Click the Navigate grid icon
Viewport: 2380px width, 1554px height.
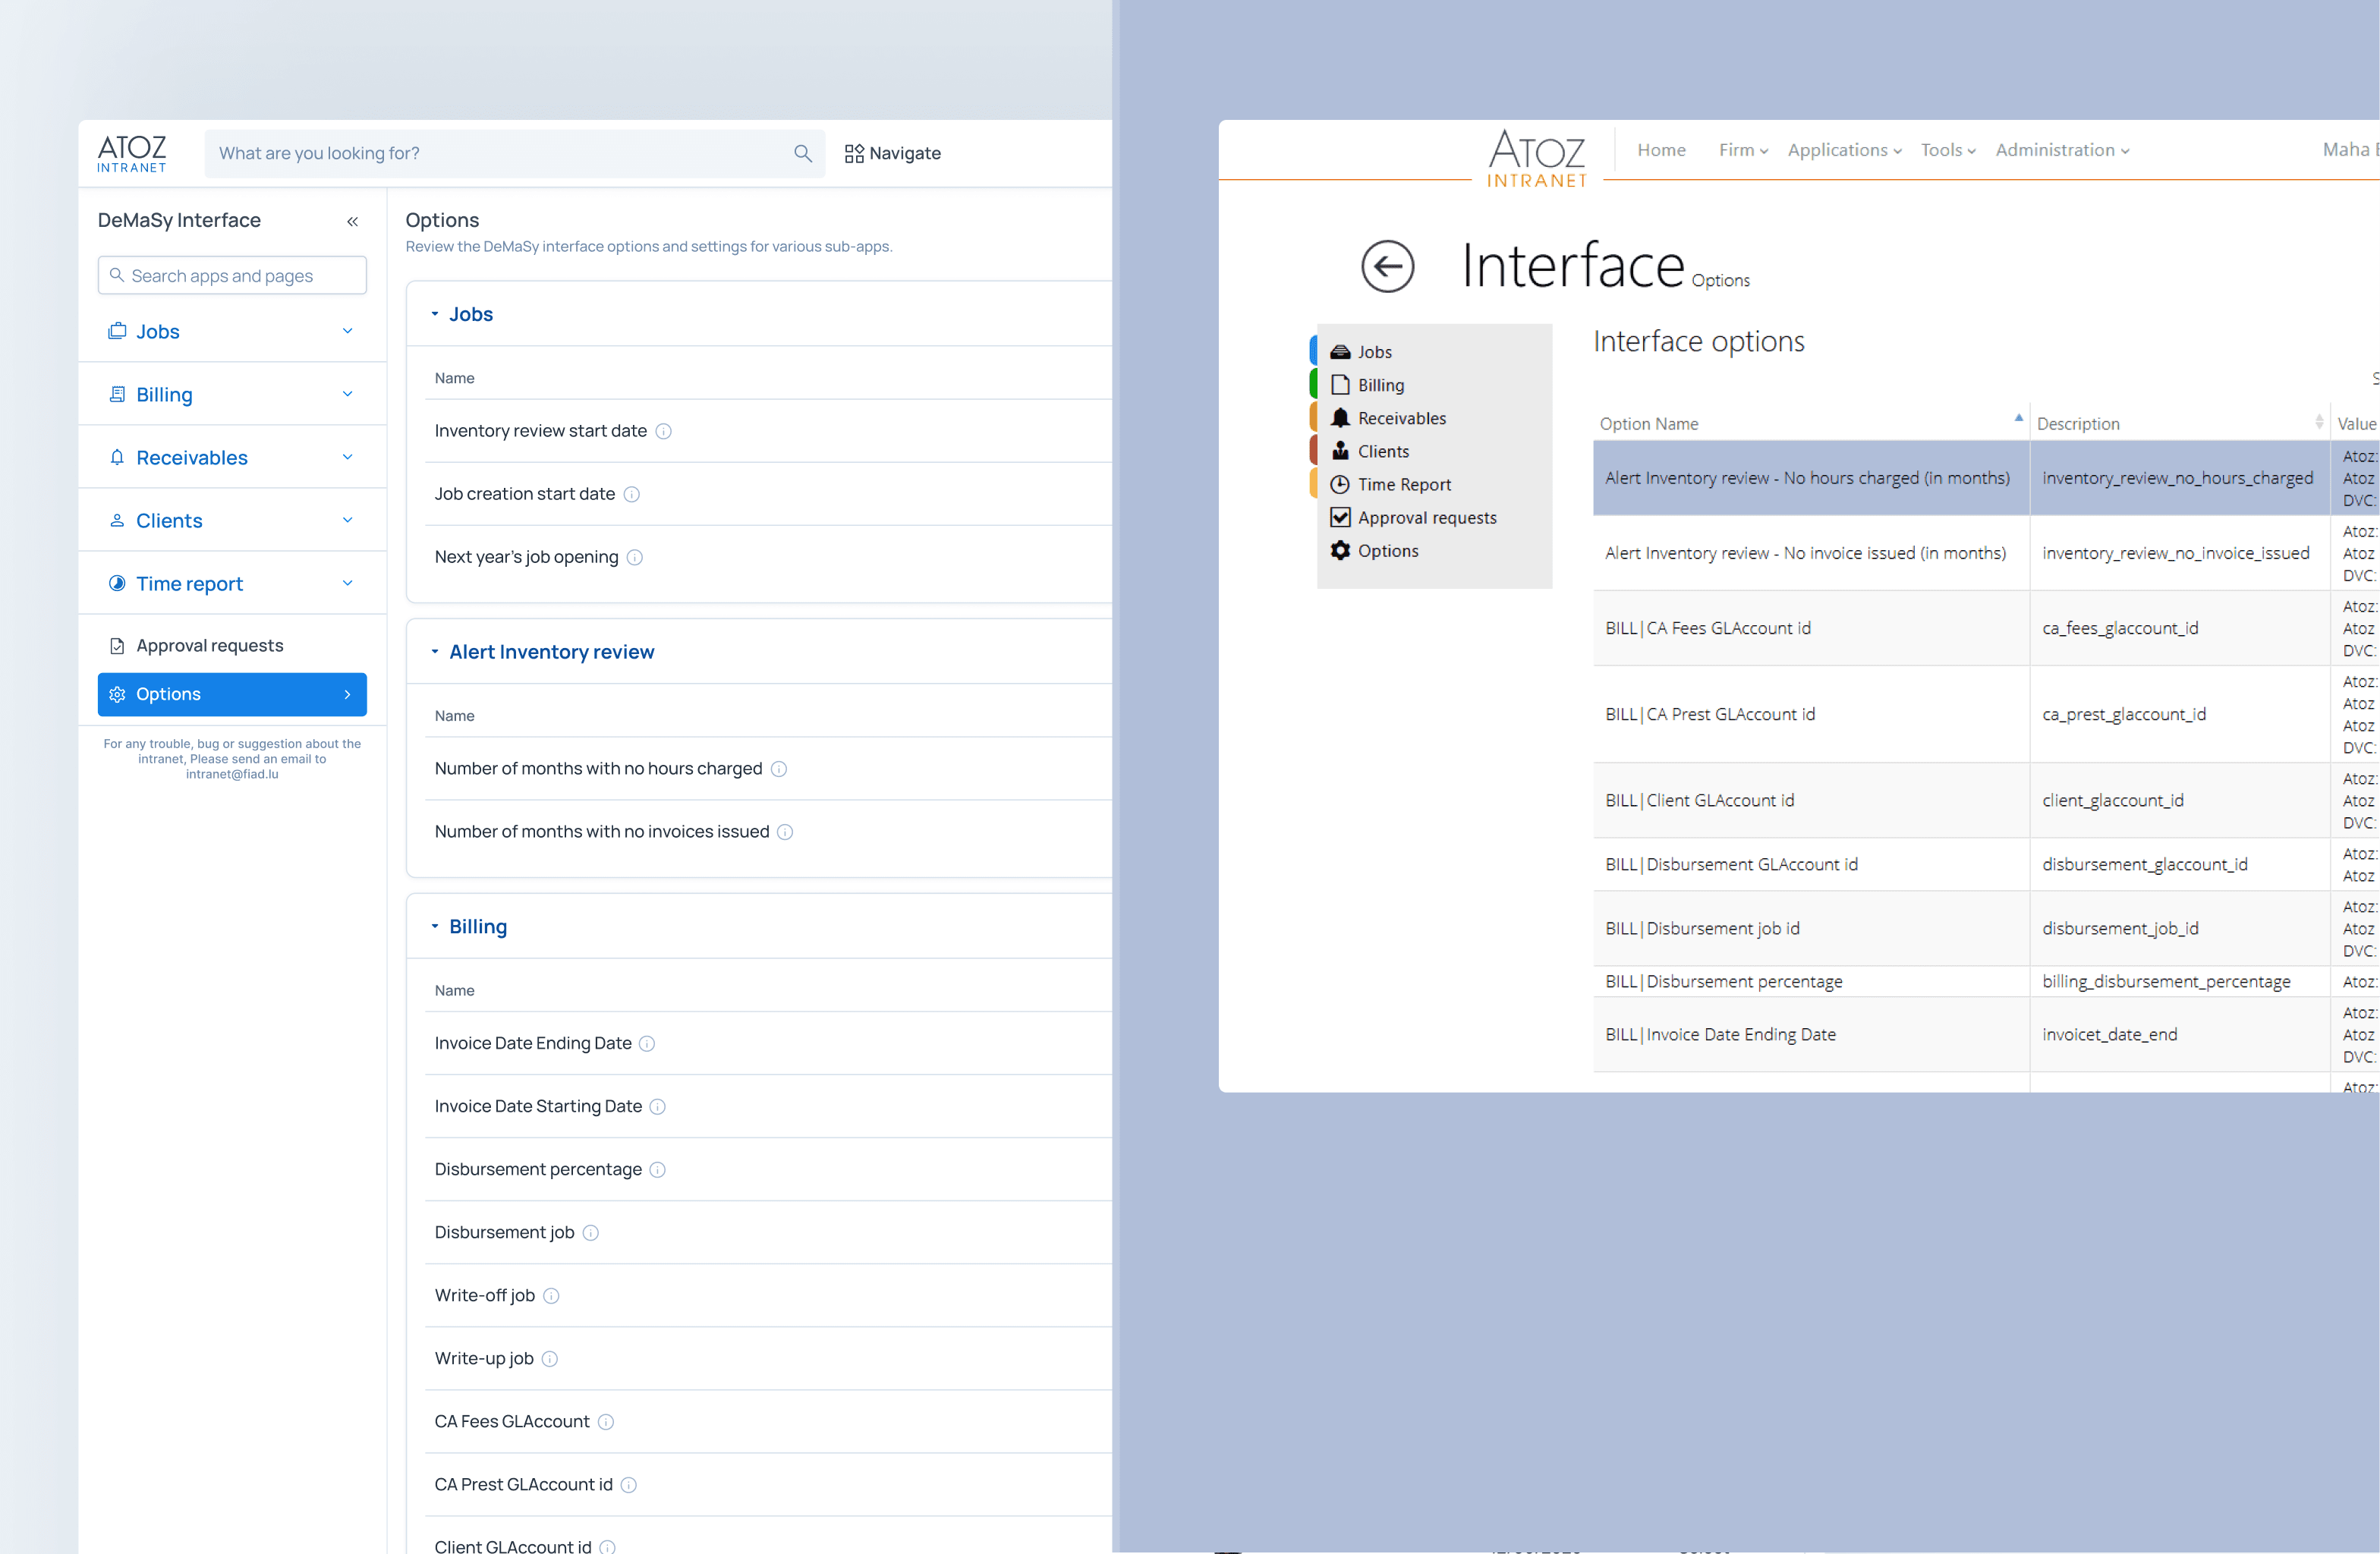(853, 153)
